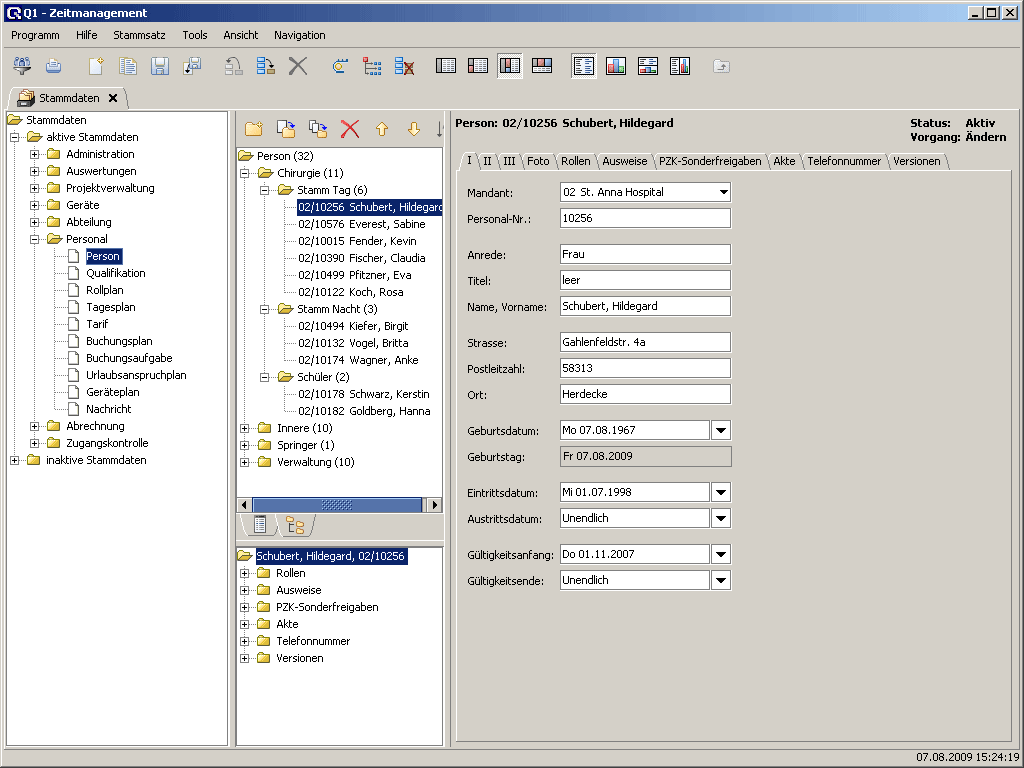Click the yellow up arrow icon
Image resolution: width=1024 pixels, height=768 pixels.
[x=382, y=128]
